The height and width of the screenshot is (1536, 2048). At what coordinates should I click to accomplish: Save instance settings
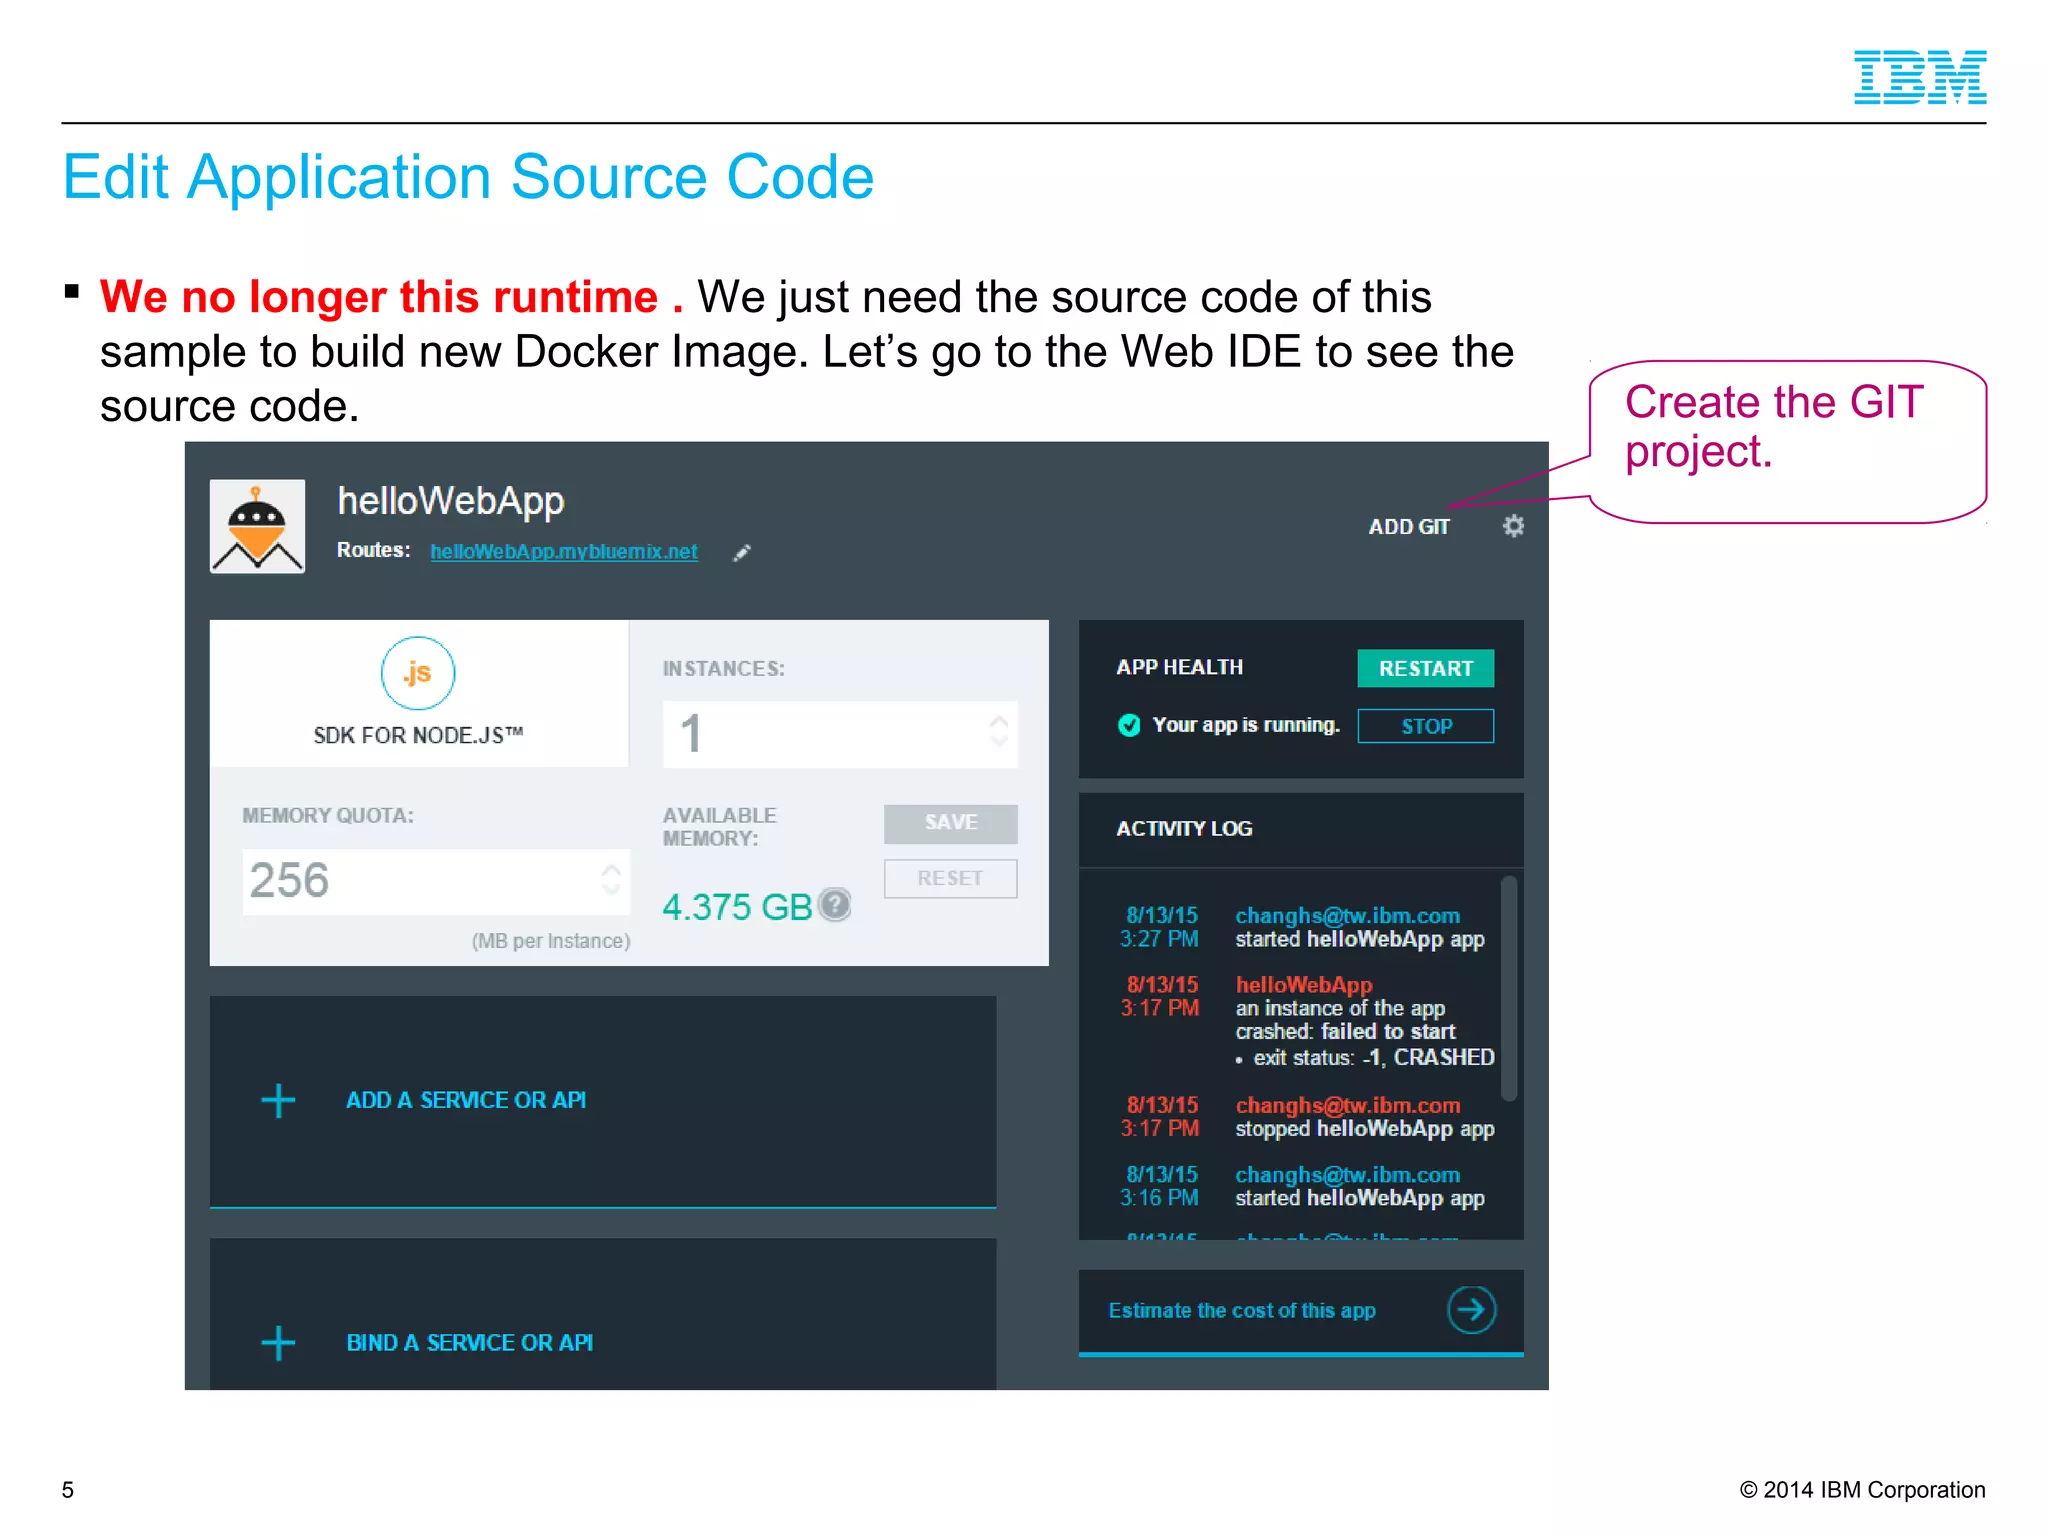pyautogui.click(x=951, y=823)
